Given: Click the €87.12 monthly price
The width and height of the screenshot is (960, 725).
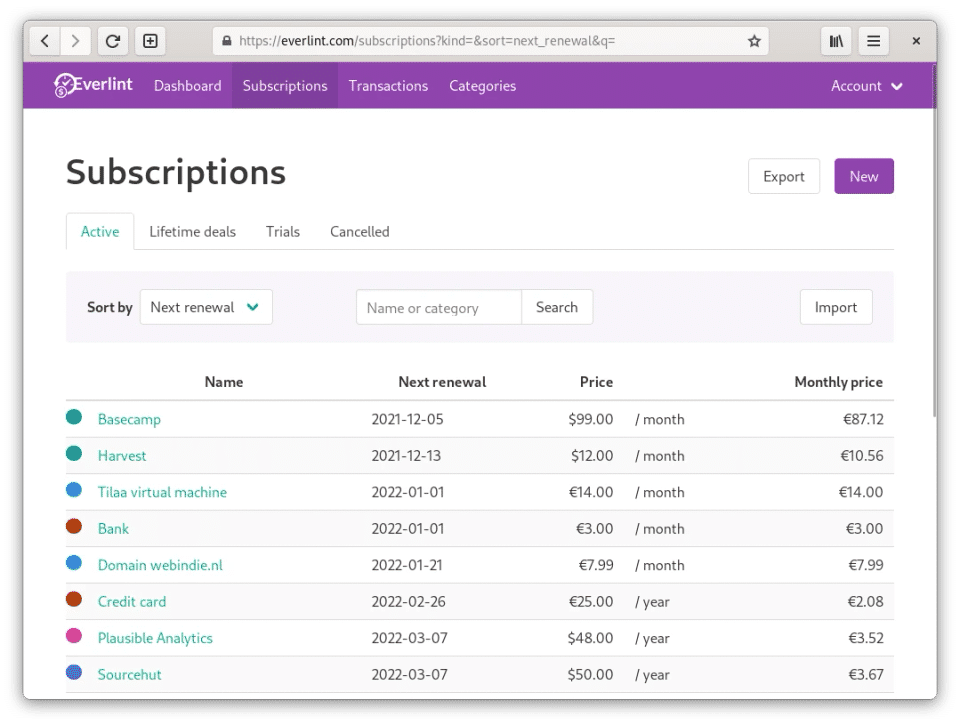Looking at the screenshot, I should (x=863, y=419).
